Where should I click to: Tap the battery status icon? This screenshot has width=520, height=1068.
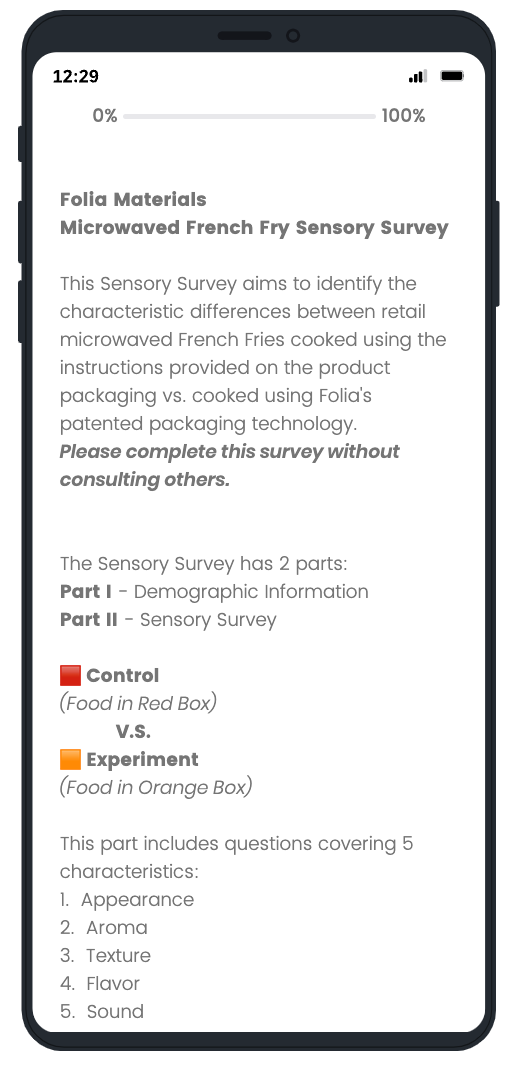coord(452,76)
